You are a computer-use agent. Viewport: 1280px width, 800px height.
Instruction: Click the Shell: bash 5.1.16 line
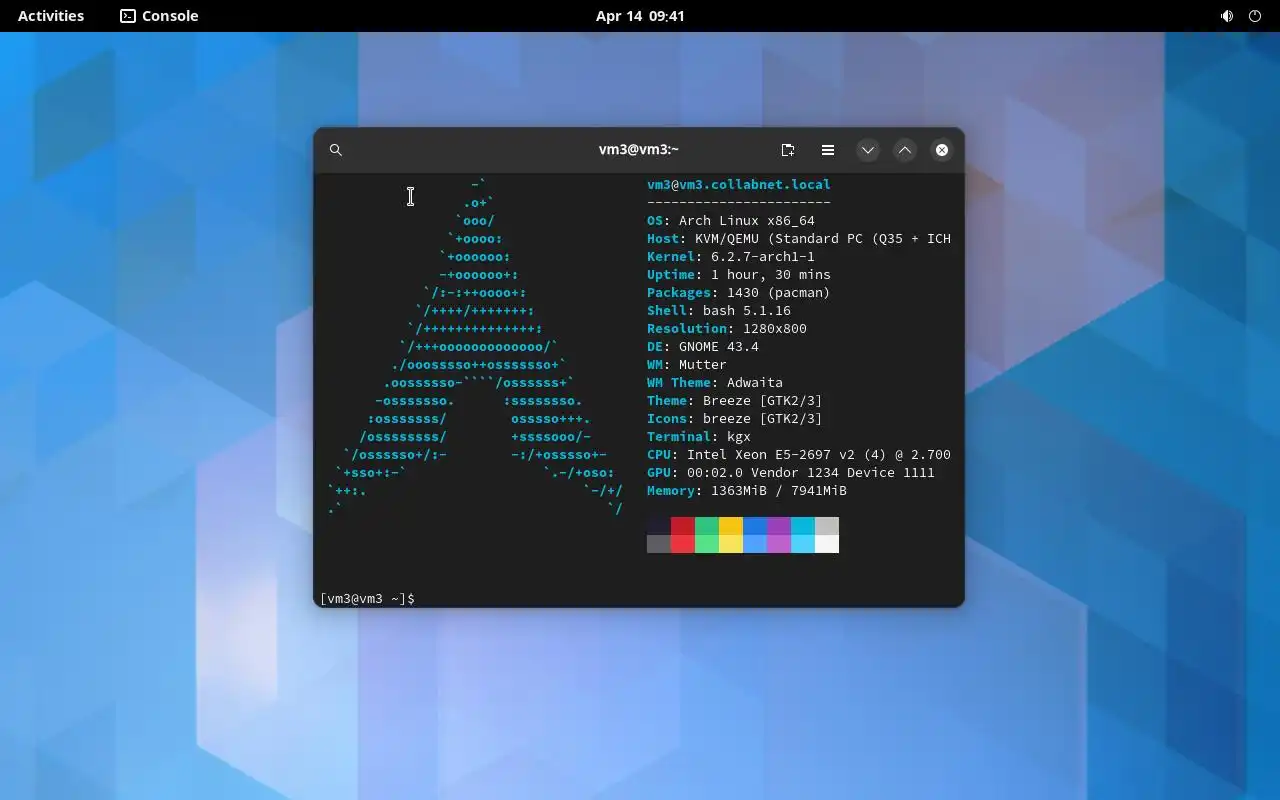point(719,311)
